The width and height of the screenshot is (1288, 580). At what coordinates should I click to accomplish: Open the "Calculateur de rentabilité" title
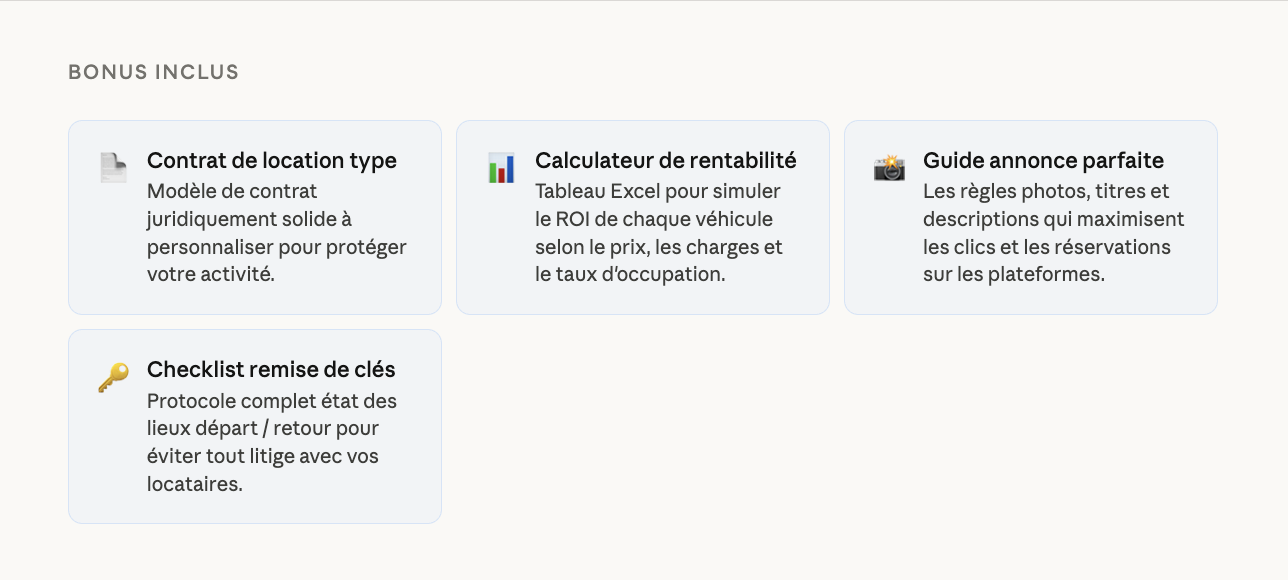pos(665,161)
